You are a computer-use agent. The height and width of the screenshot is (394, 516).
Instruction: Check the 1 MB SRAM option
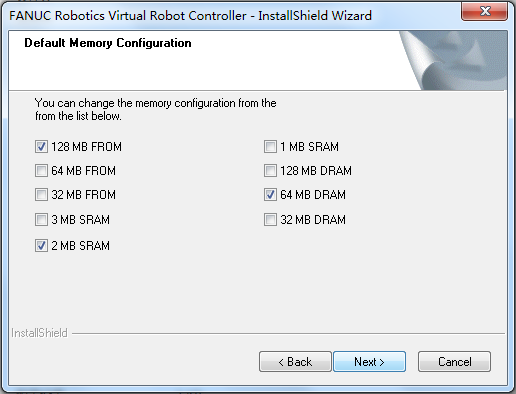tap(270, 146)
